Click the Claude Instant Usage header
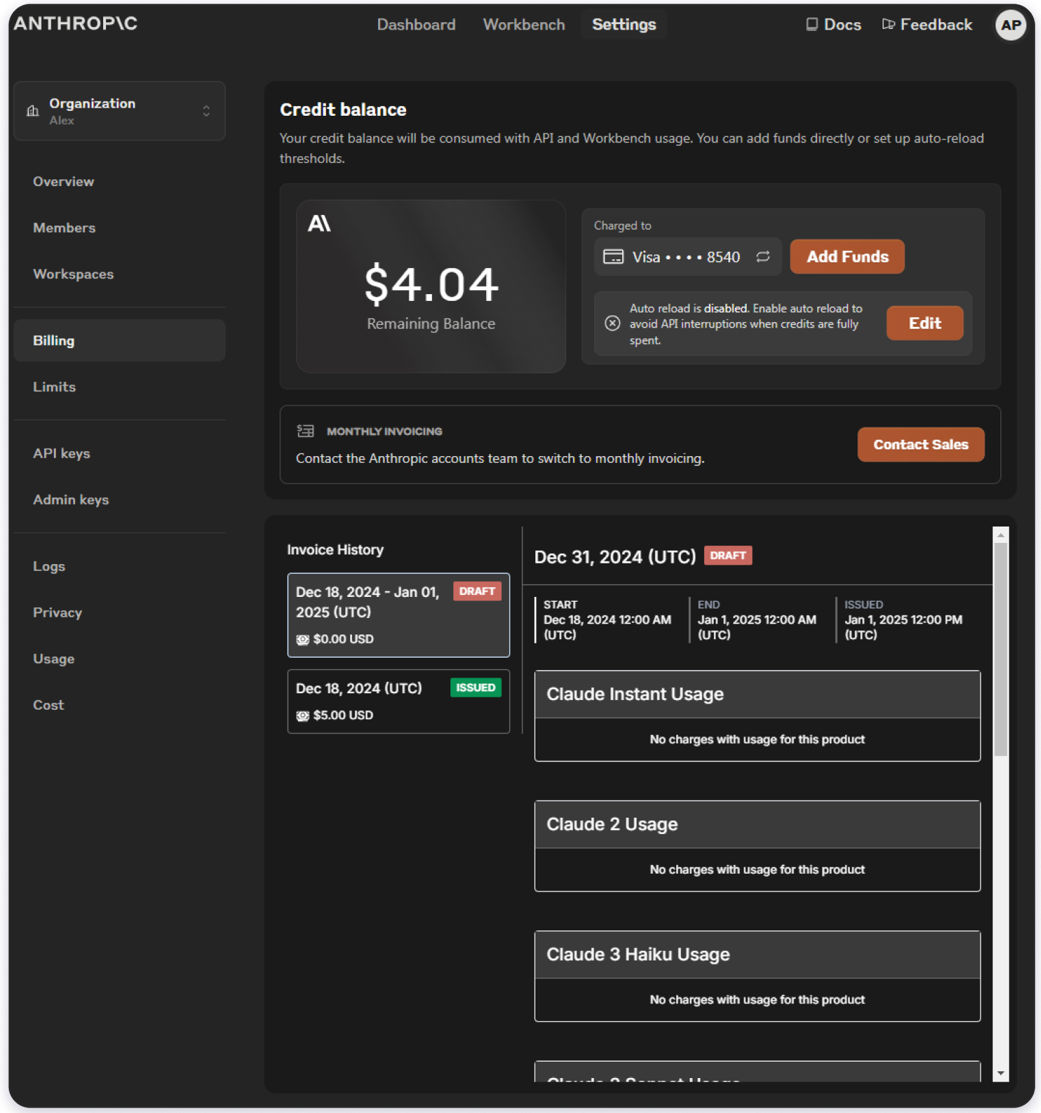Screen dimensions: 1041x1113 click(757, 694)
